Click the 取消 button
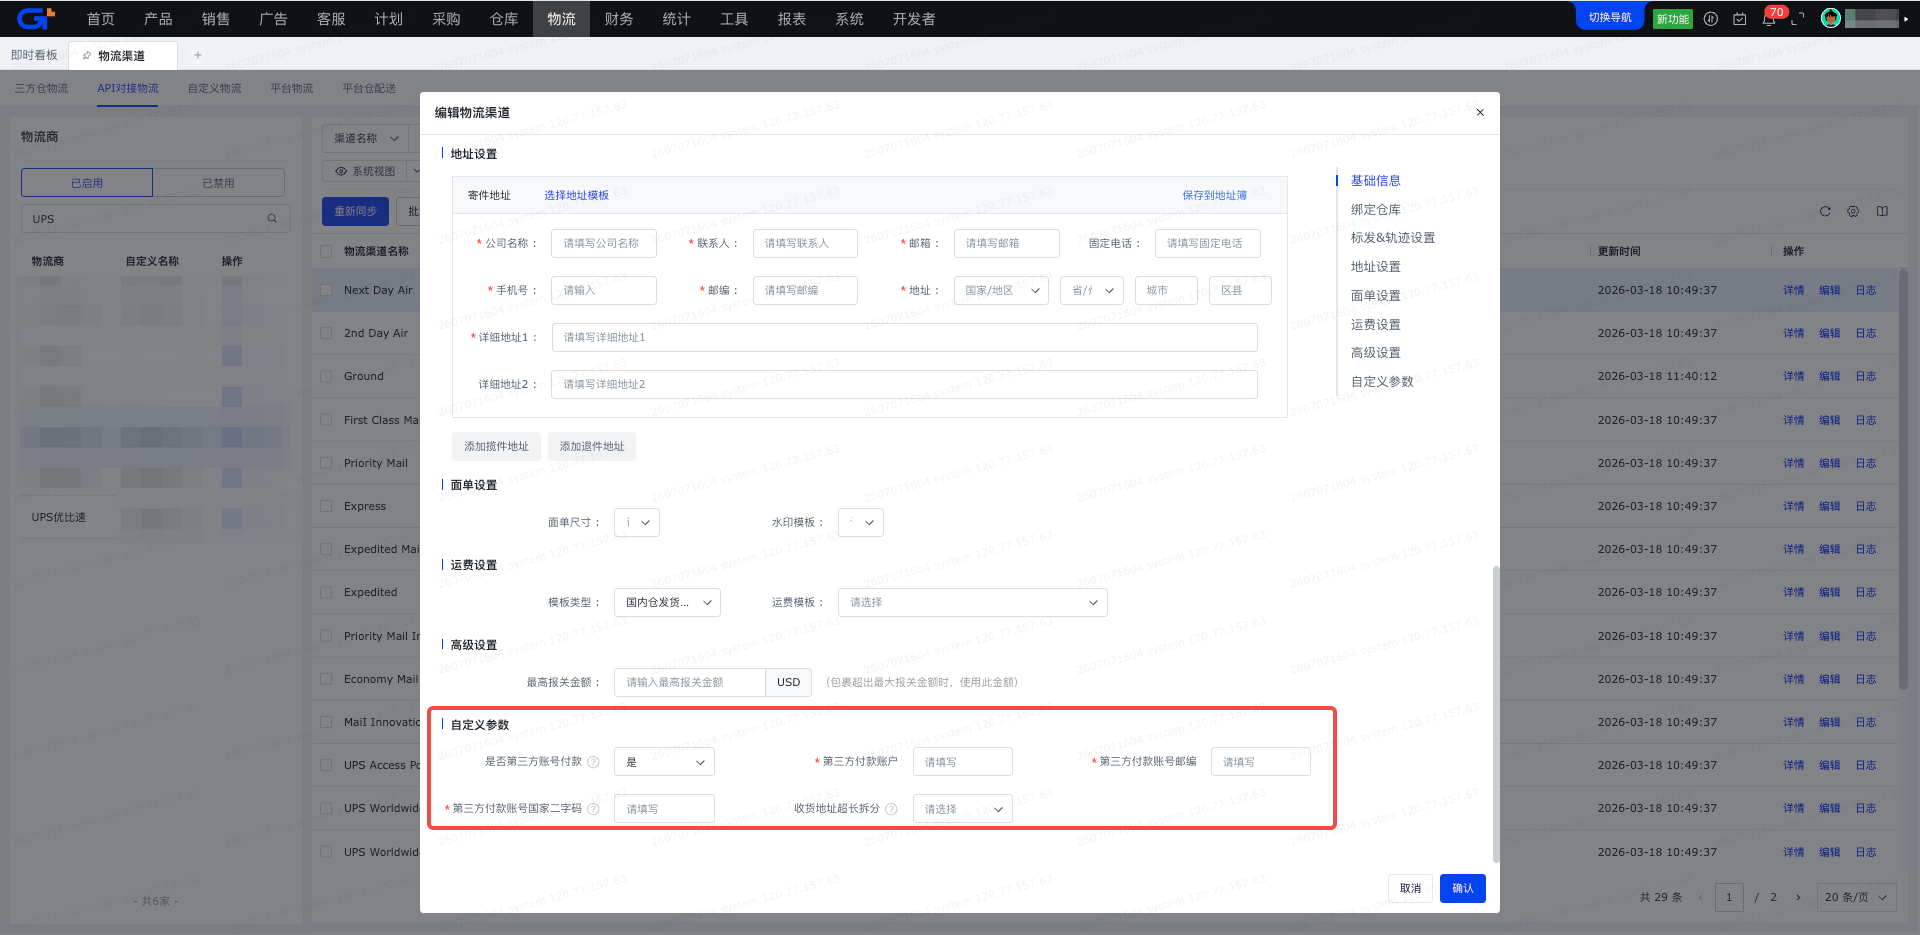The width and height of the screenshot is (1920, 935). (1411, 888)
